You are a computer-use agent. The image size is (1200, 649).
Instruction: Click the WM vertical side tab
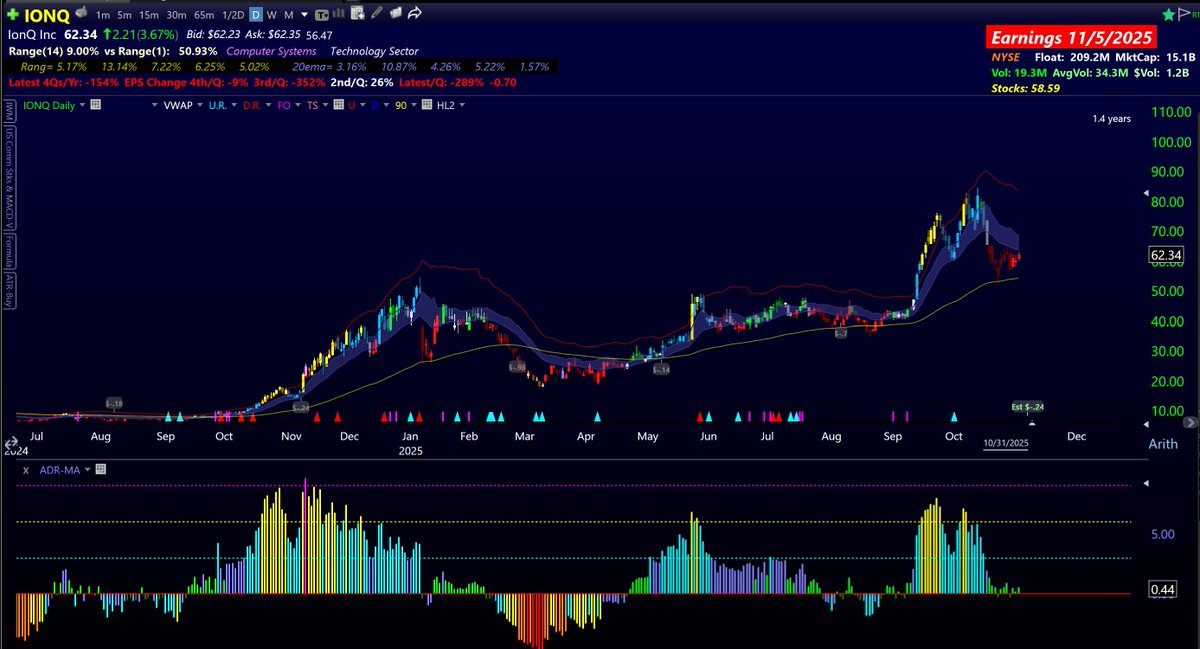tap(9, 110)
